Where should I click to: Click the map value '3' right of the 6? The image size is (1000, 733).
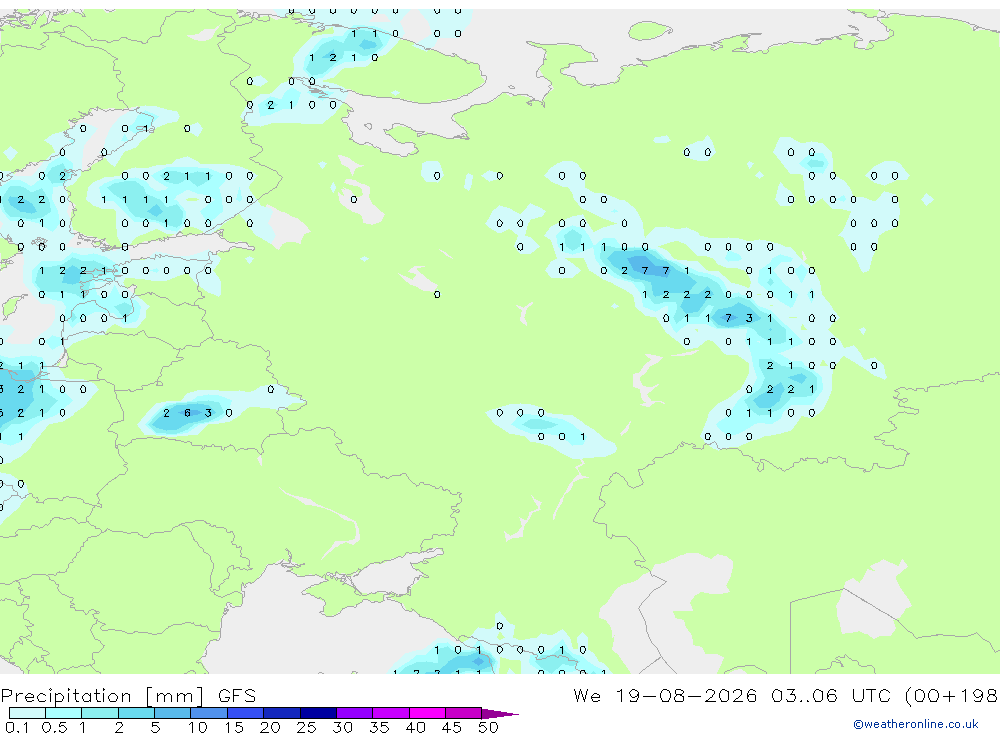point(208,413)
